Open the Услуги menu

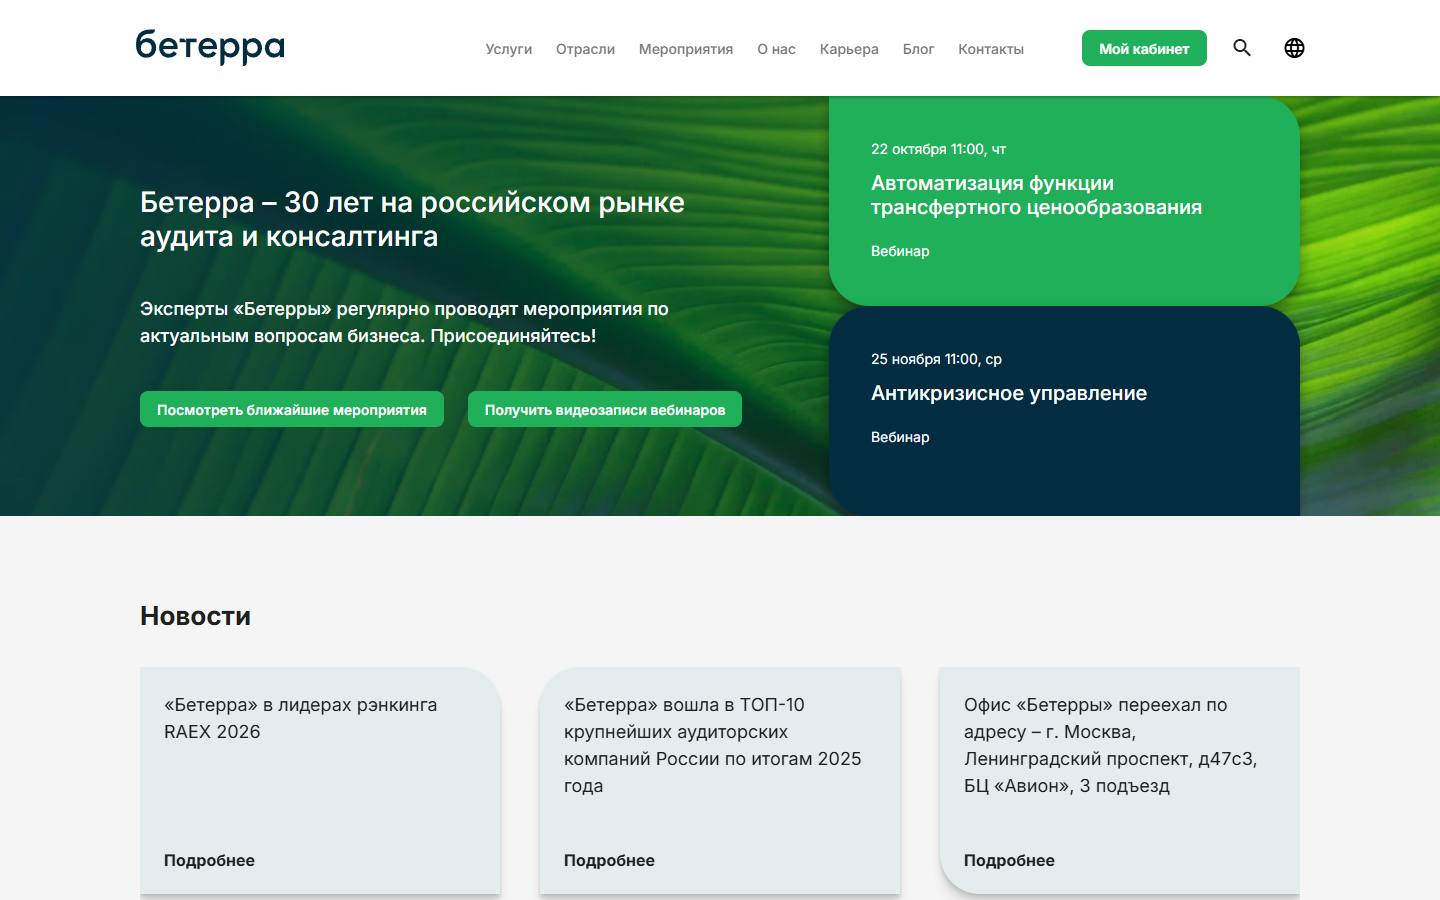(508, 49)
